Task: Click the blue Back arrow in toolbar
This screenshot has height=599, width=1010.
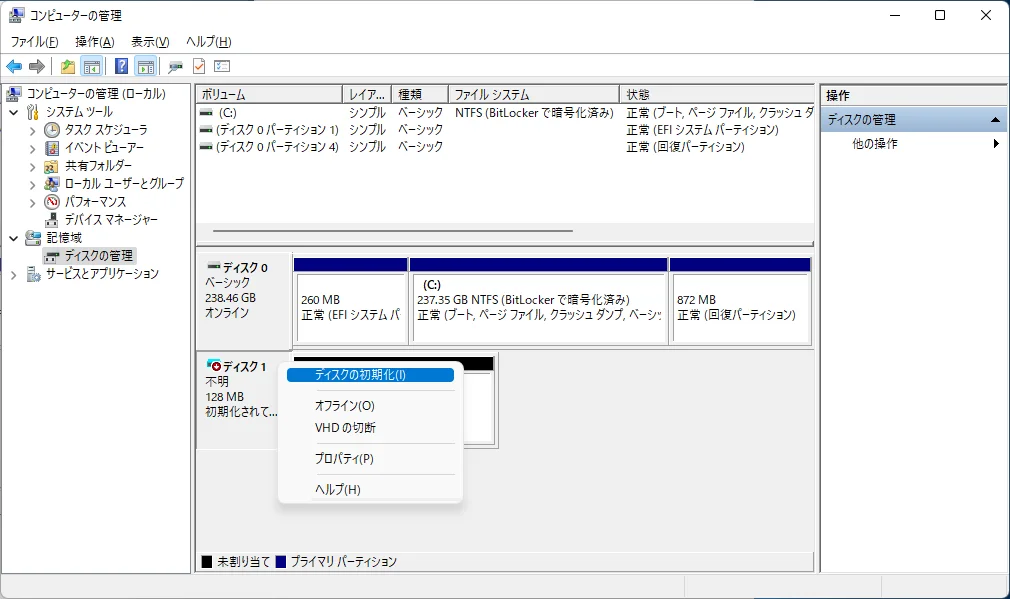Action: coord(14,67)
